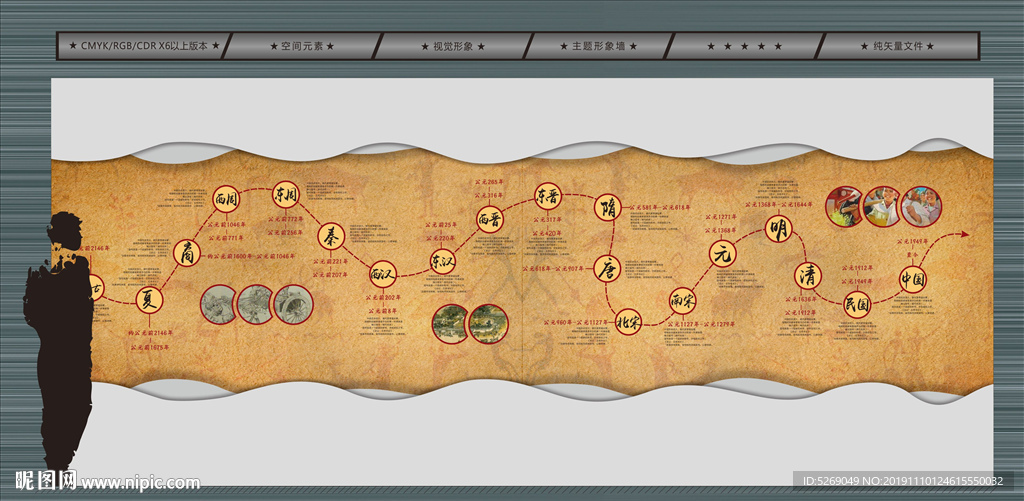The width and height of the screenshot is (1024, 501).
Task: Click the 公元317年 date under 东晋
Action: coord(548,219)
